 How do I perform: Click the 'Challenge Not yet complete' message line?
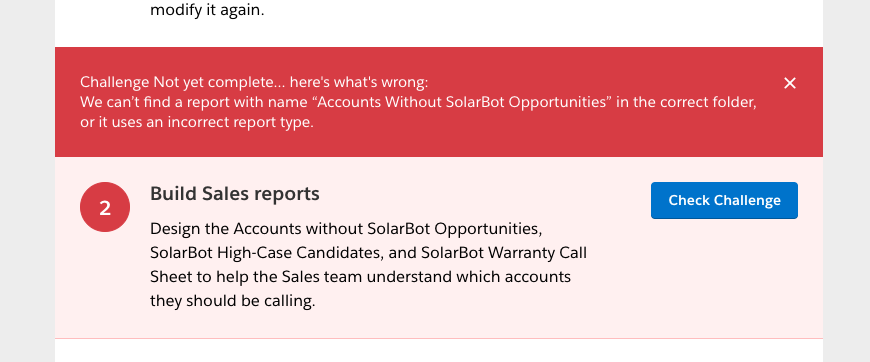coord(254,82)
